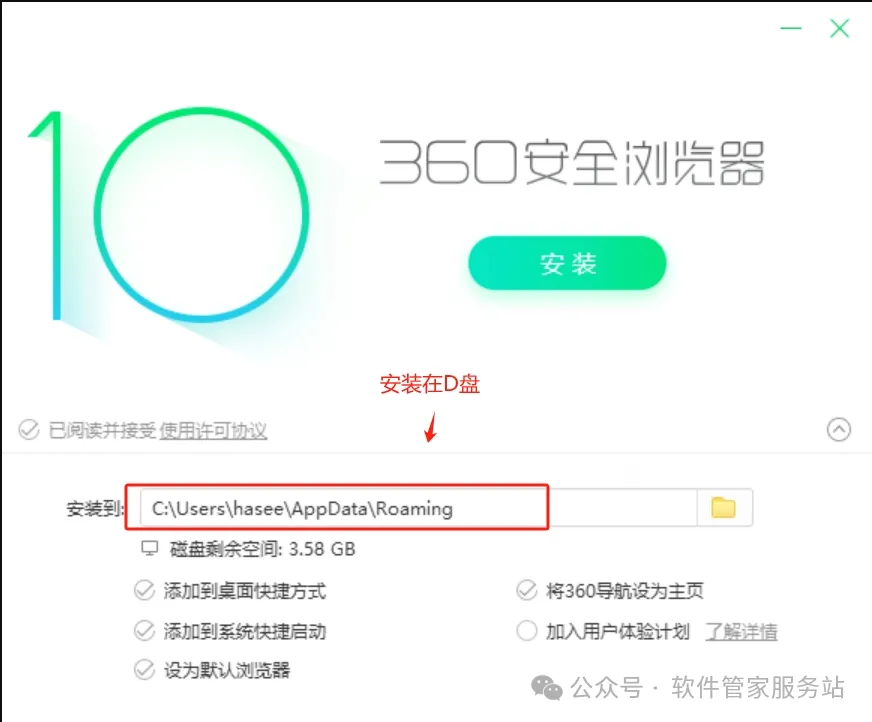This screenshot has width=872, height=722.
Task: Uncheck 设为默认浏览器 option
Action: [145, 670]
